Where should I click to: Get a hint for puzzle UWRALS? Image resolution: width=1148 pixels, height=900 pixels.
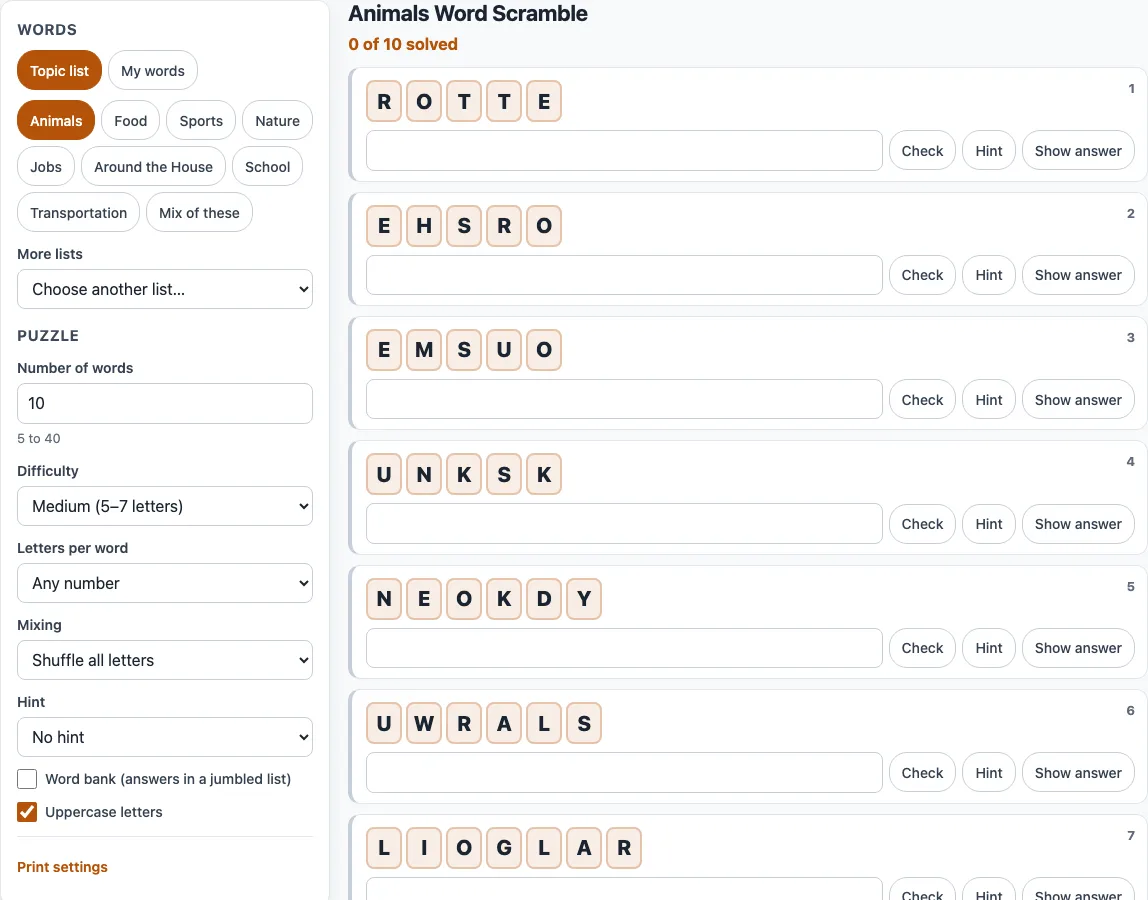[988, 773]
